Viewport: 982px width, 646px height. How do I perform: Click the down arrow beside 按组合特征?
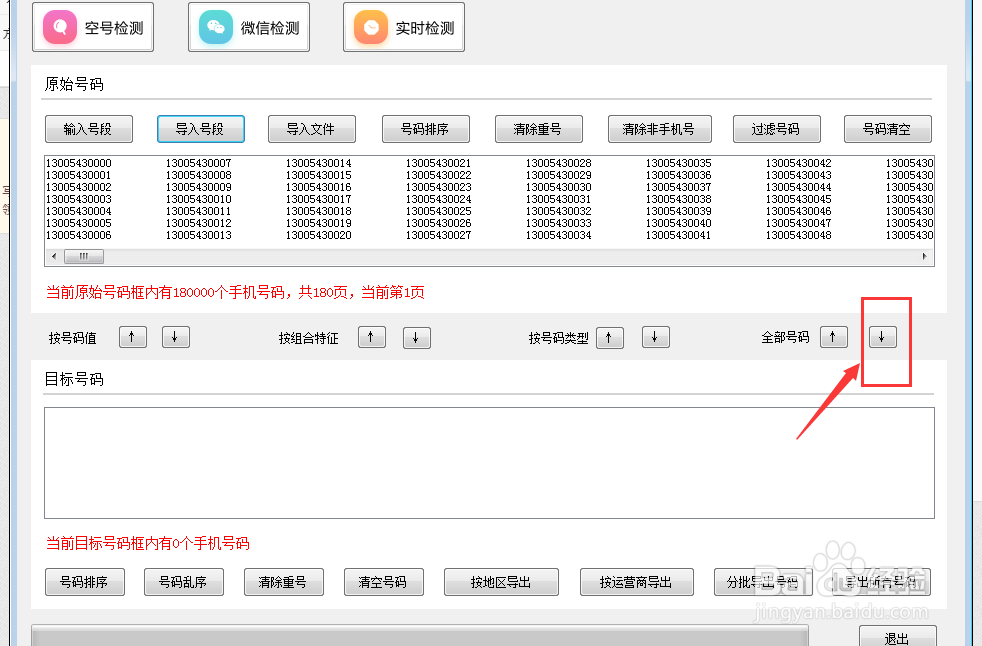[x=415, y=337]
